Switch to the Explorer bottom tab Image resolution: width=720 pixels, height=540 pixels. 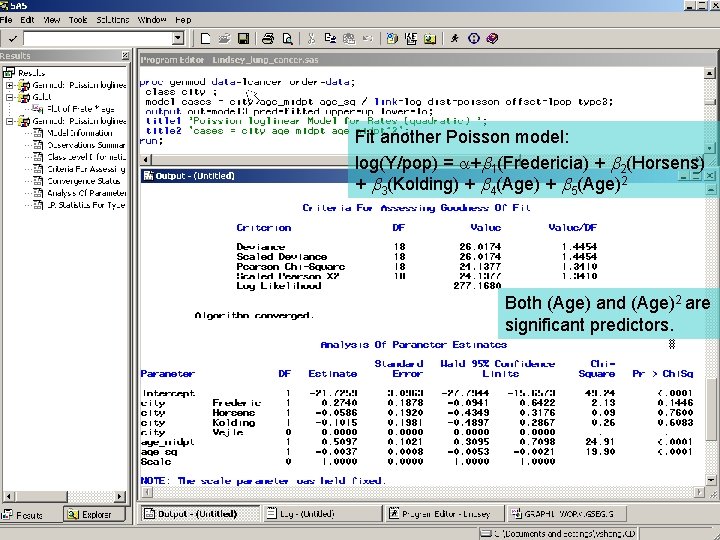click(x=95, y=515)
